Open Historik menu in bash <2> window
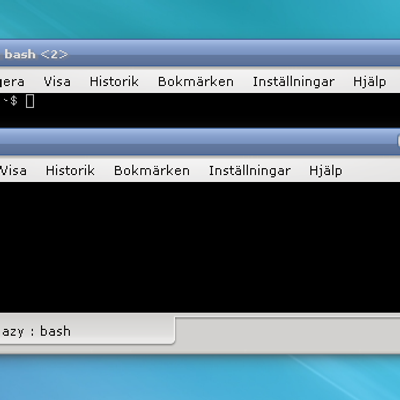This screenshot has width=400, height=400. click(x=114, y=82)
